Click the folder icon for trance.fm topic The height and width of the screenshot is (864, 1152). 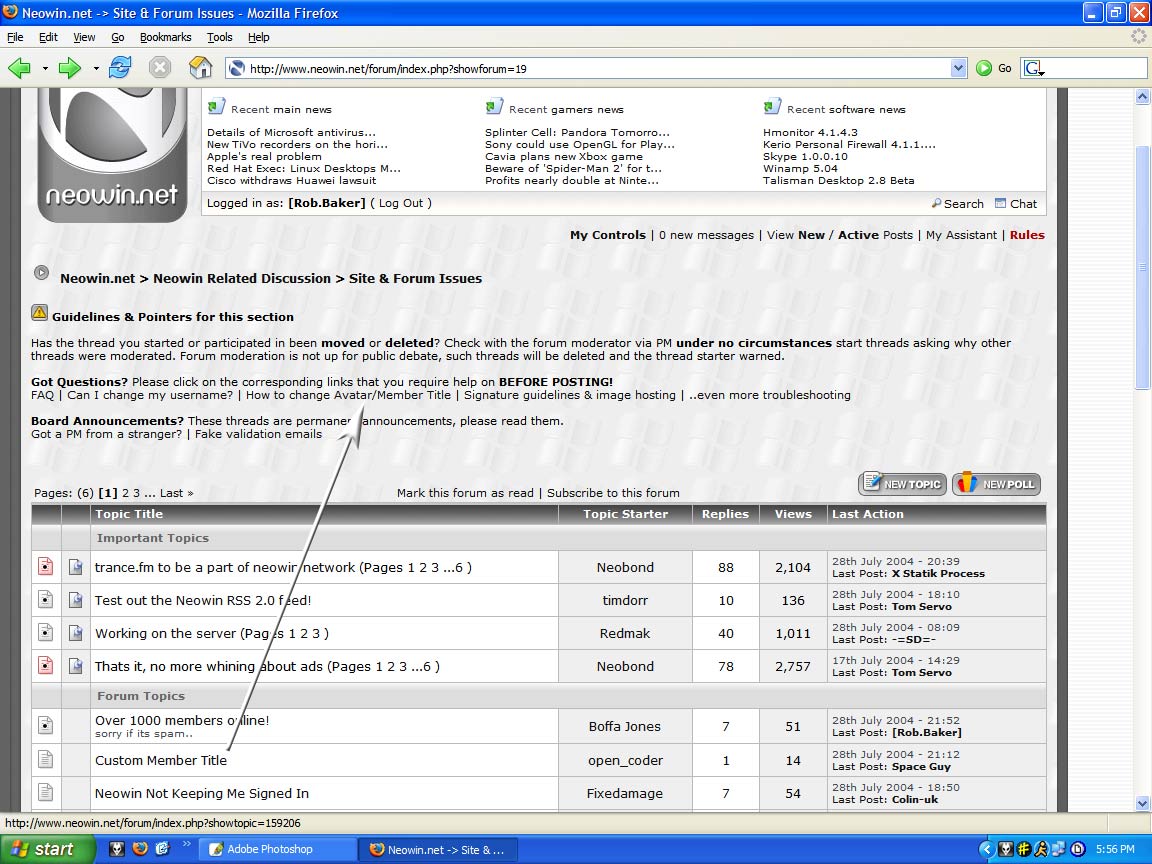(46, 566)
